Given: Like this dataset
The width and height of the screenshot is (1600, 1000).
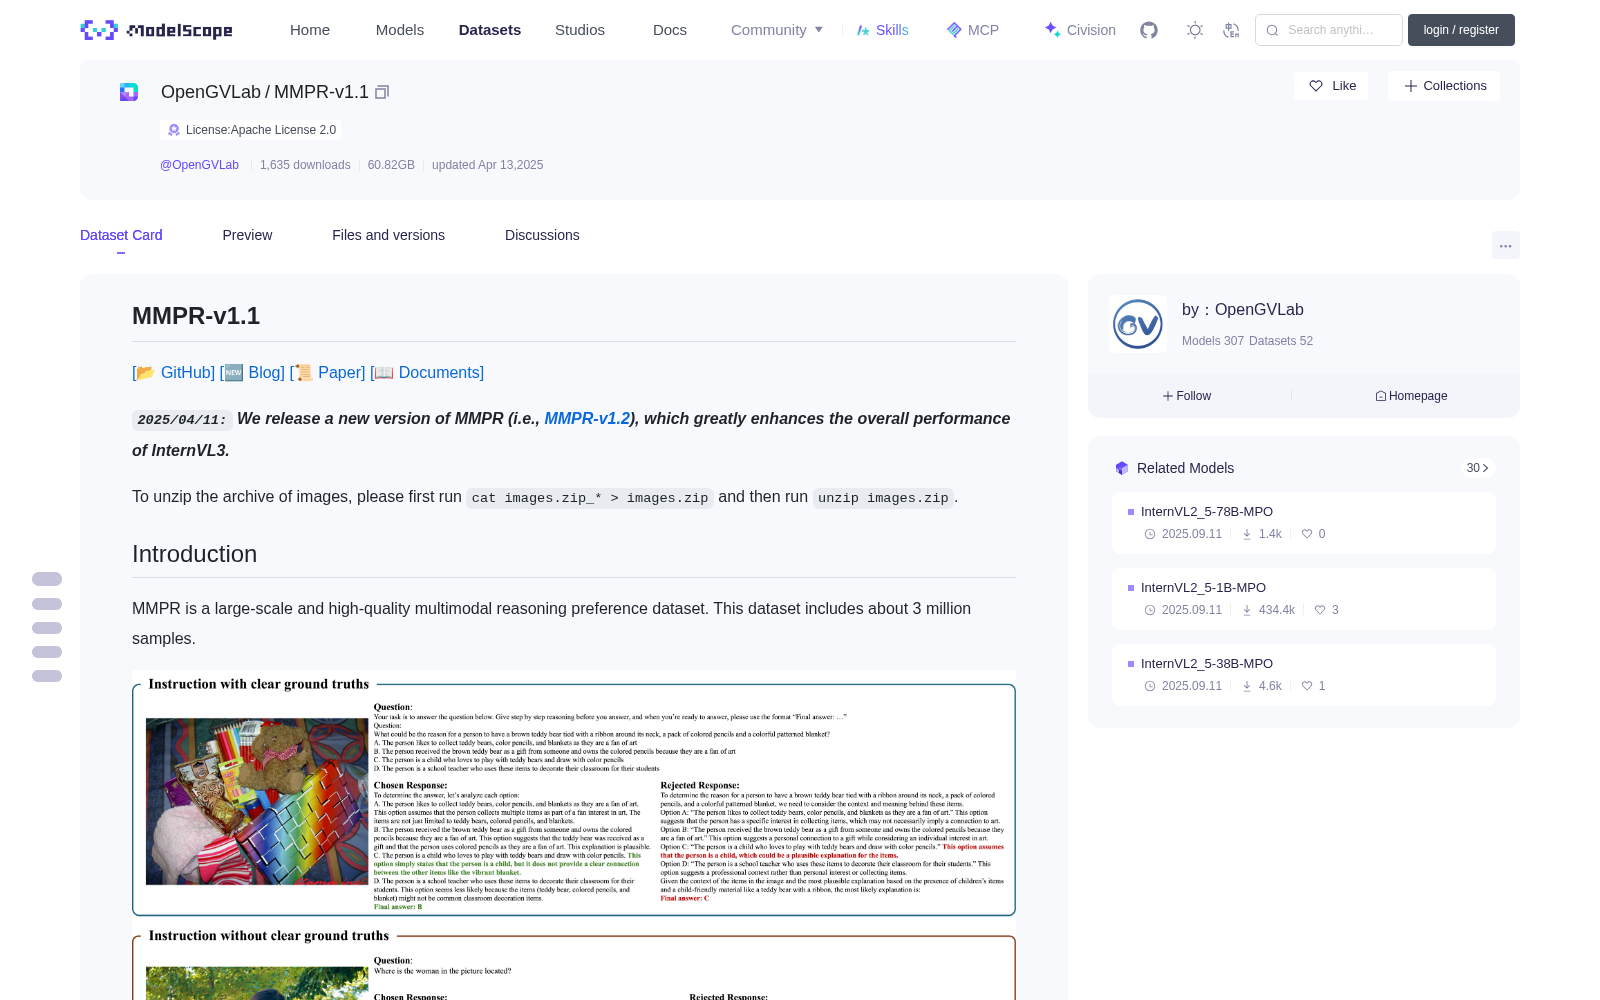Looking at the screenshot, I should pyautogui.click(x=1331, y=86).
